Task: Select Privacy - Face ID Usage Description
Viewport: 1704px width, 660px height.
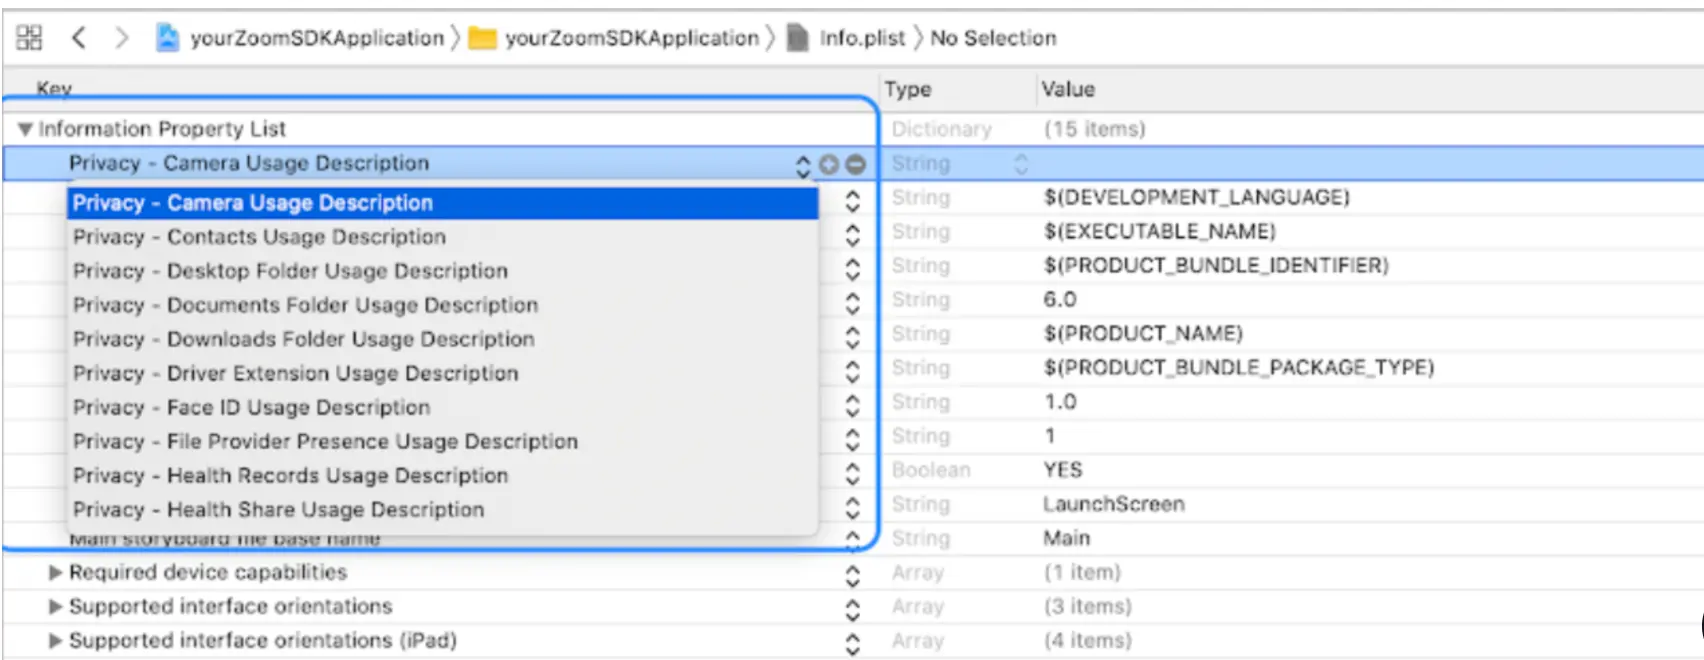Action: pos(442,407)
